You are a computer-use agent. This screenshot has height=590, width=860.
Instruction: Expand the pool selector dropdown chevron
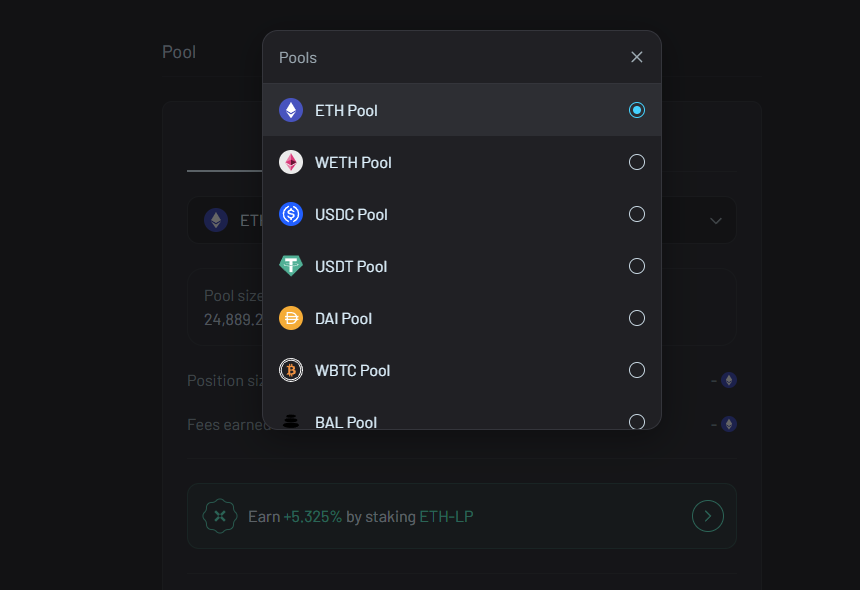[x=715, y=221]
